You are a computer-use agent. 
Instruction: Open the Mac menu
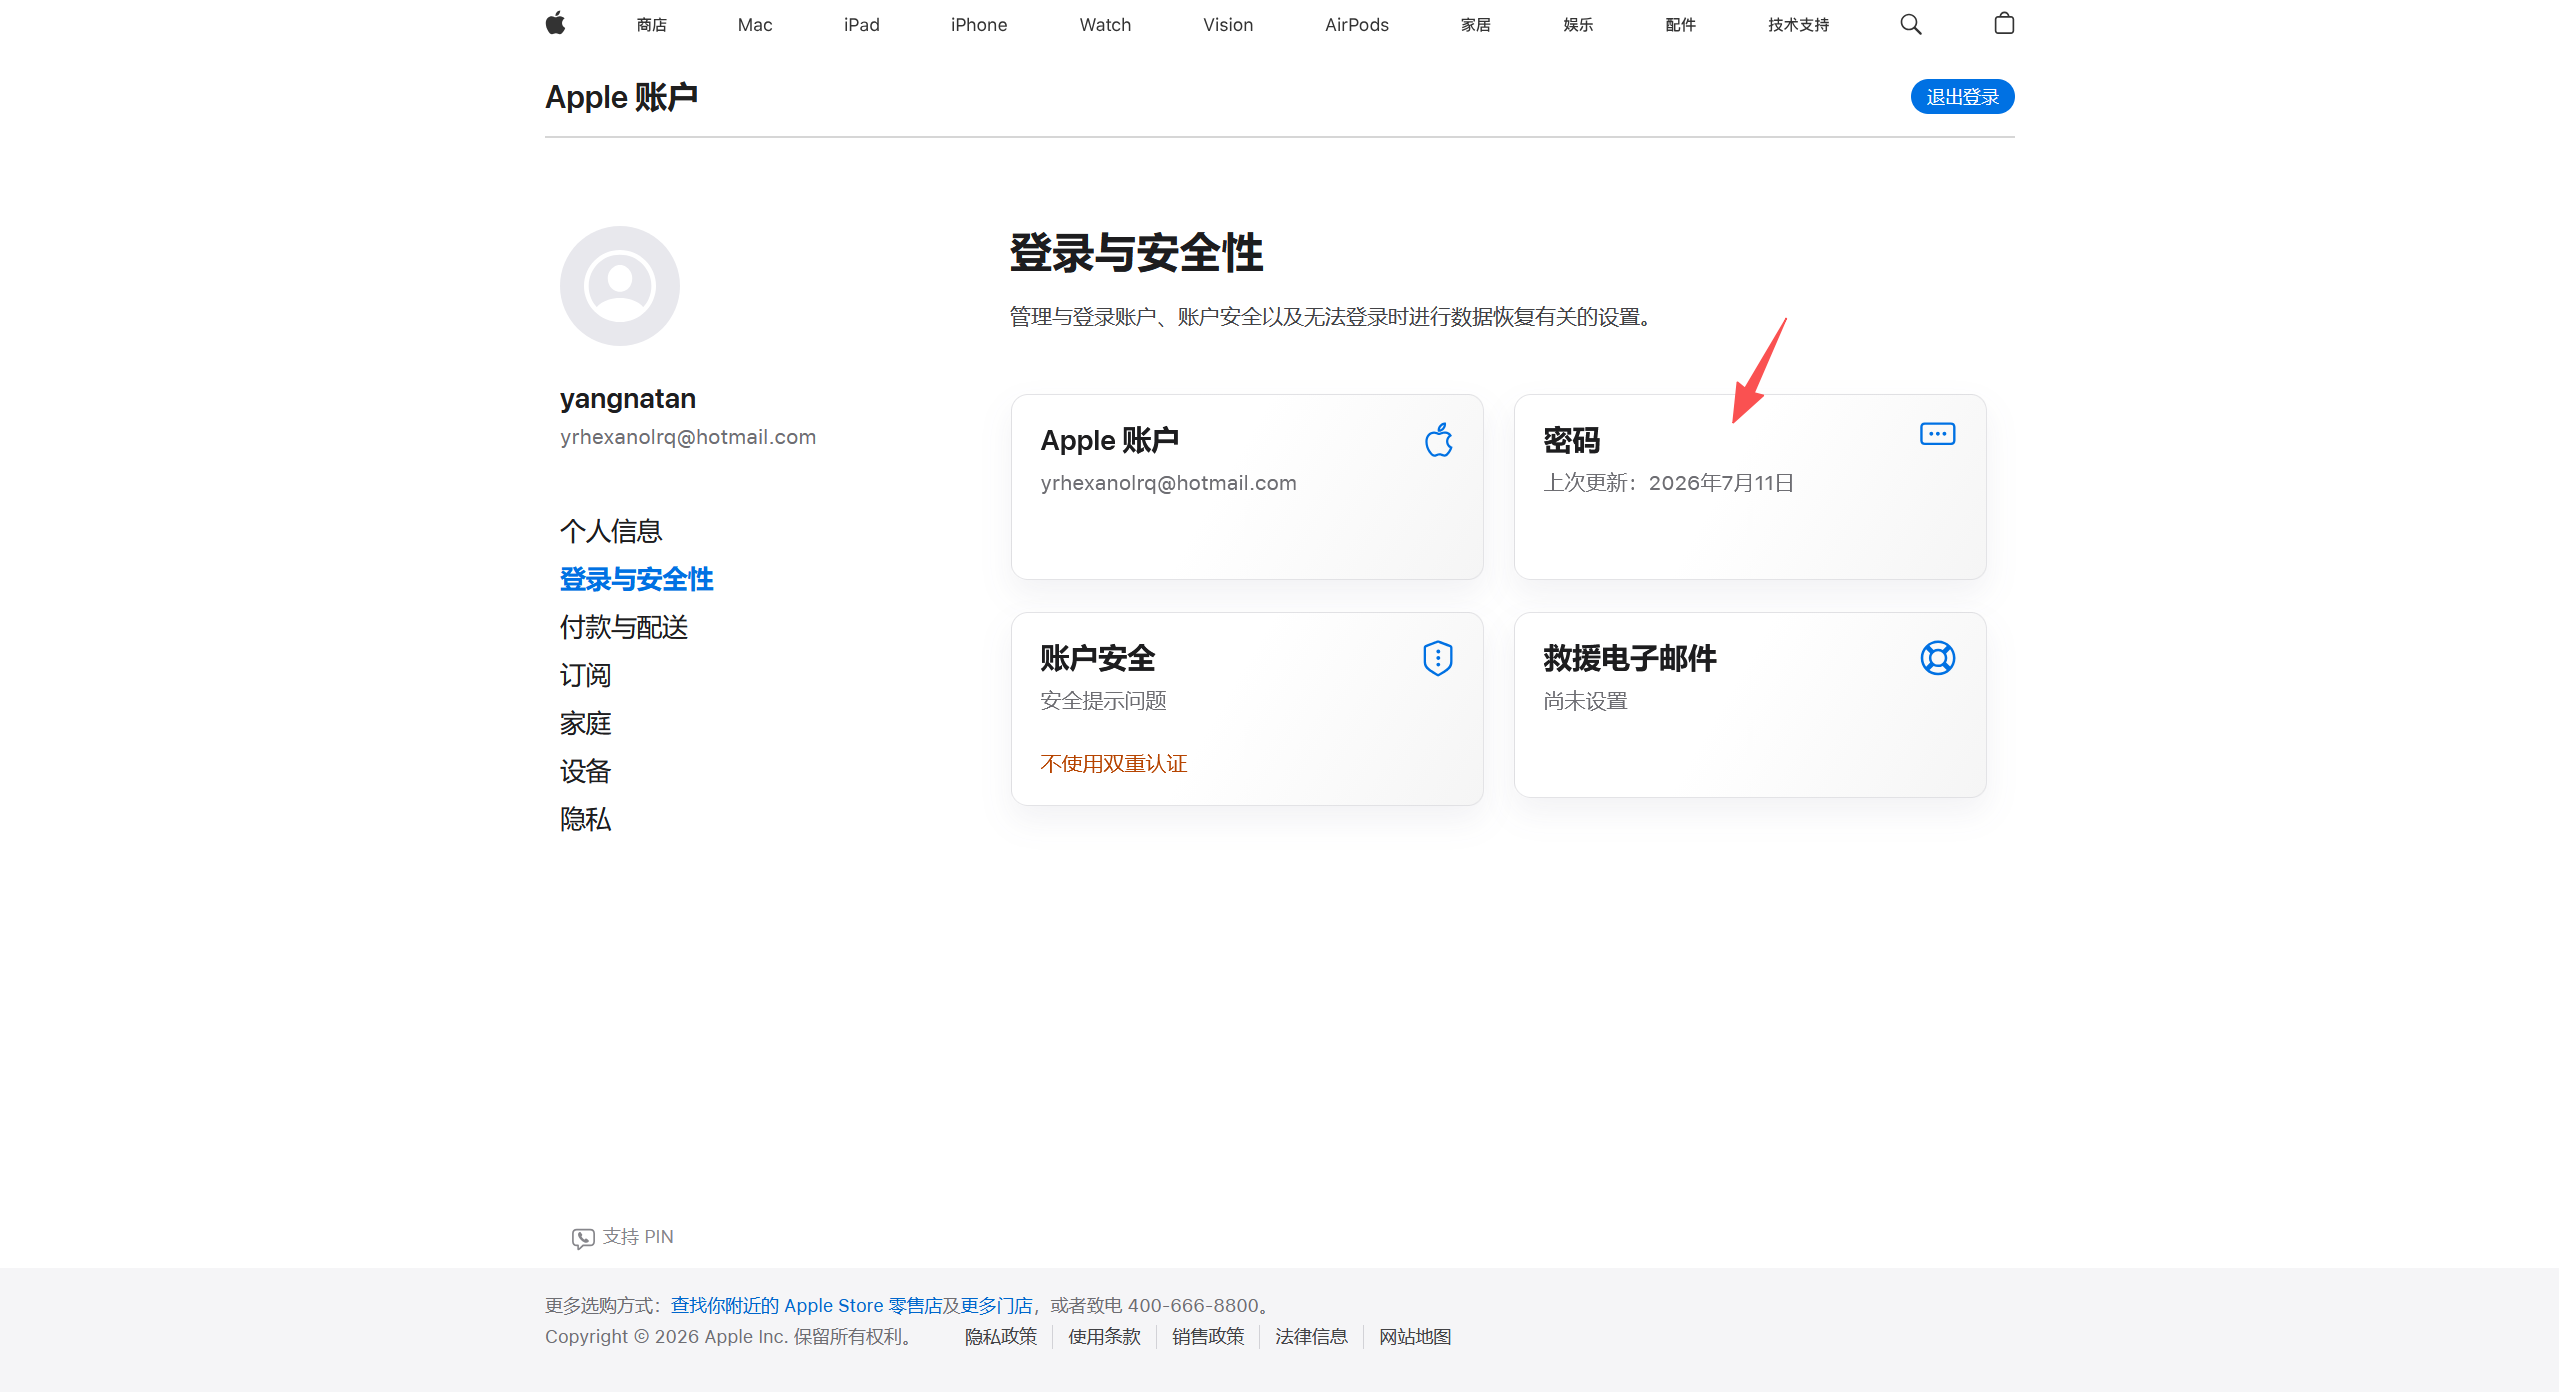pos(755,25)
